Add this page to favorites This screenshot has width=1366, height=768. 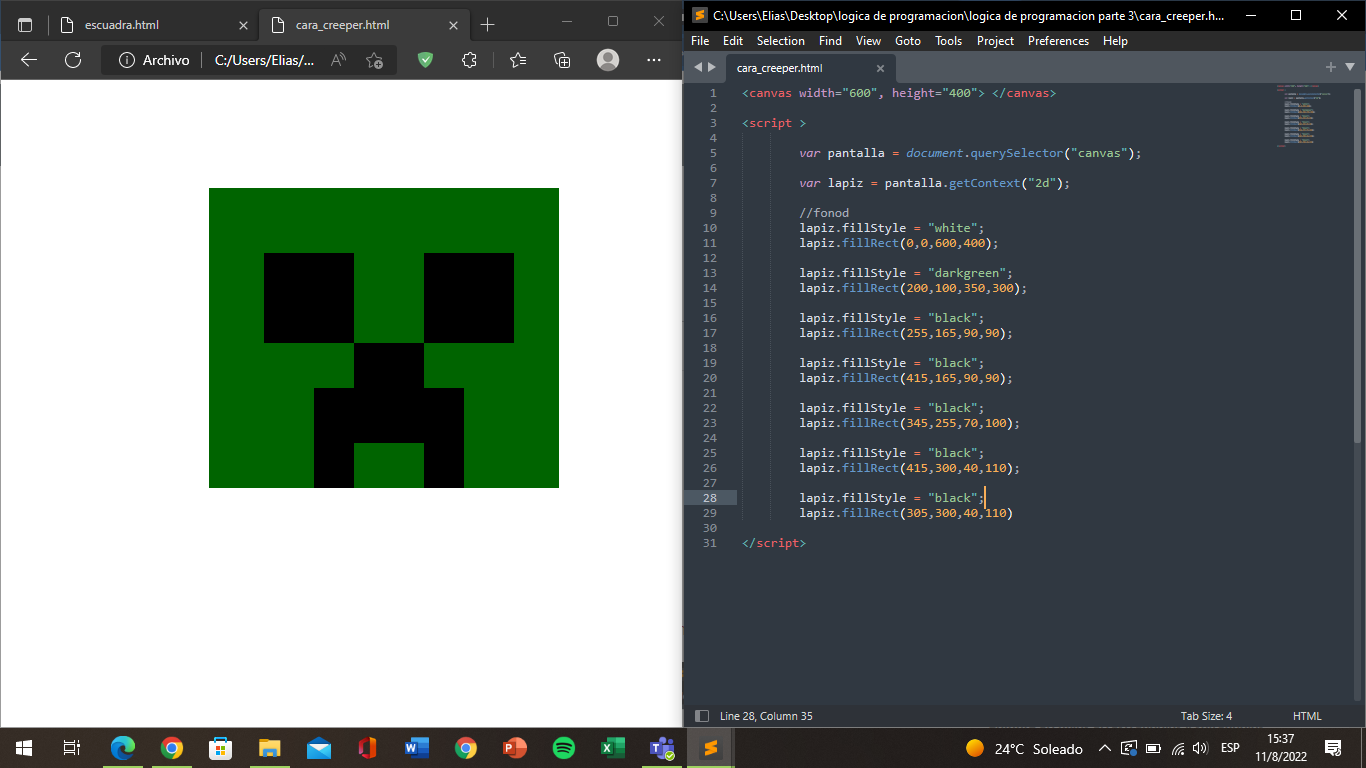(x=374, y=60)
